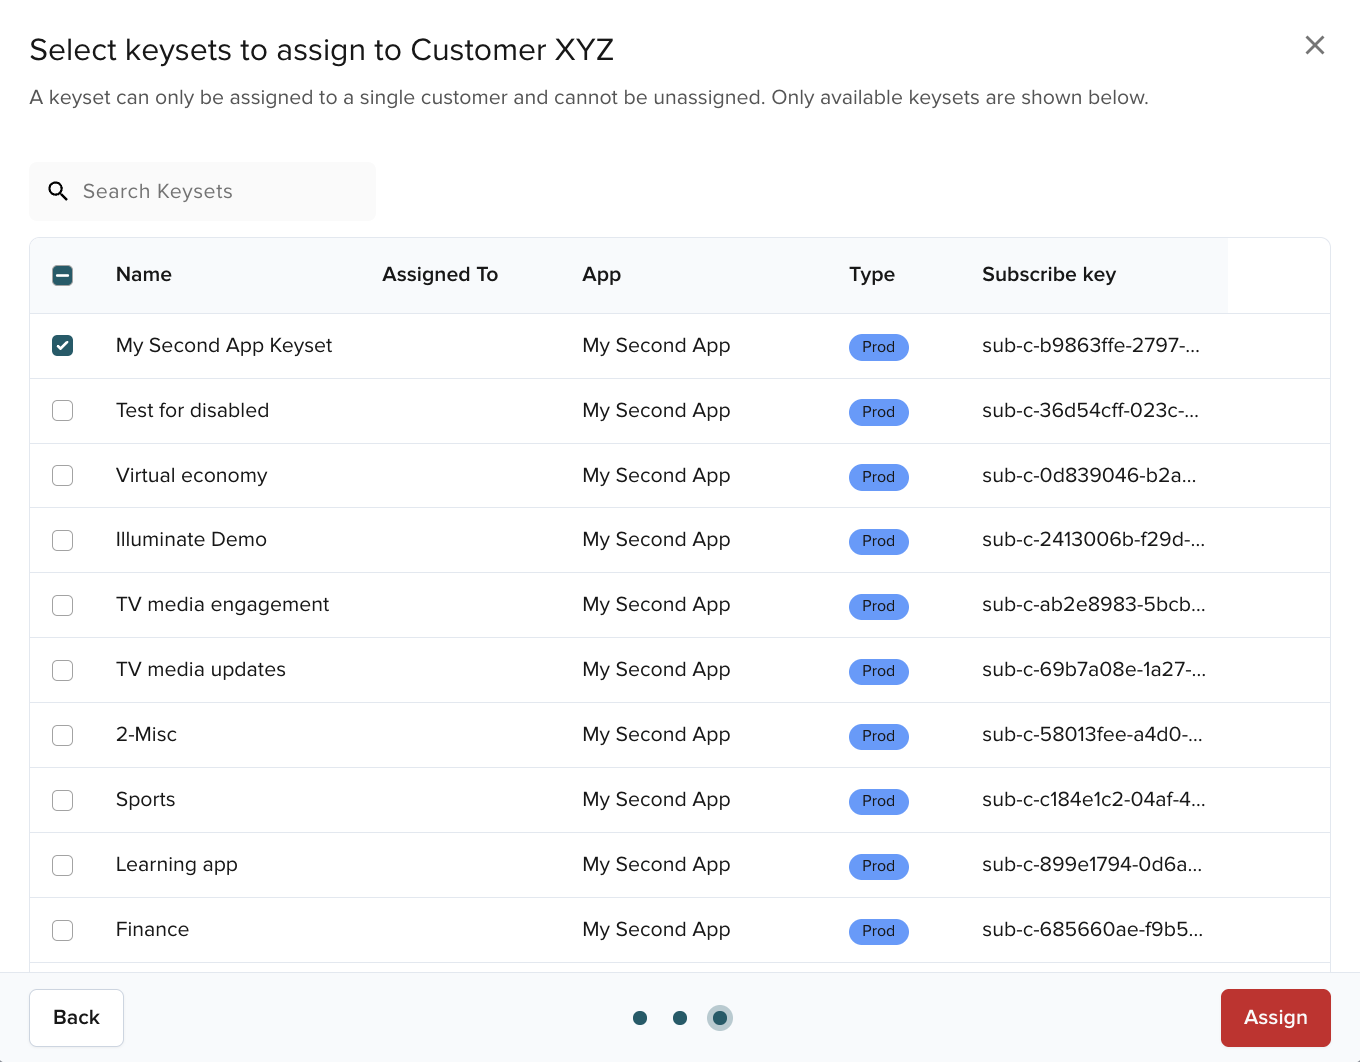
Task: Jump to the first step dot
Action: point(640,1018)
